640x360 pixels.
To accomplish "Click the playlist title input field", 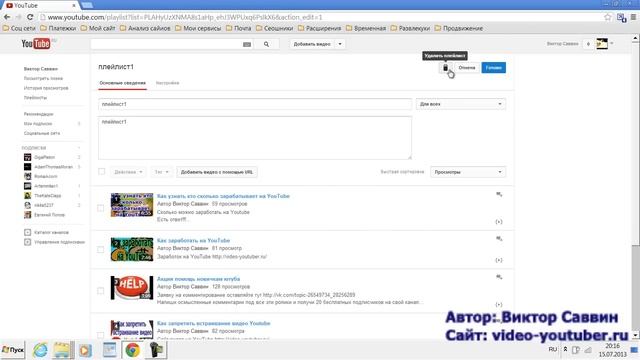I will [x=255, y=104].
